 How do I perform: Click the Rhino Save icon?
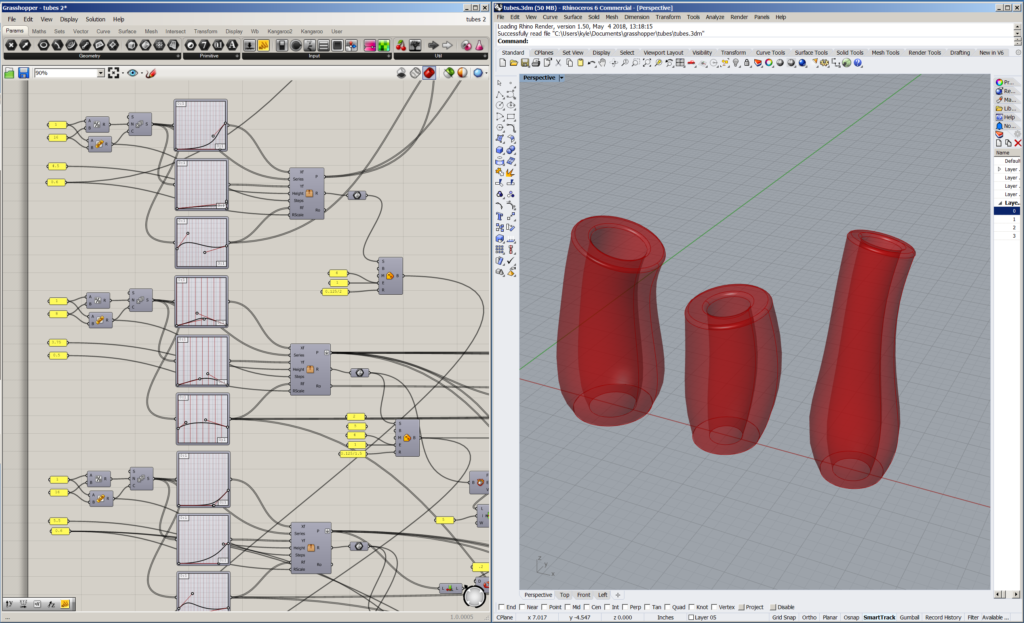(525, 63)
